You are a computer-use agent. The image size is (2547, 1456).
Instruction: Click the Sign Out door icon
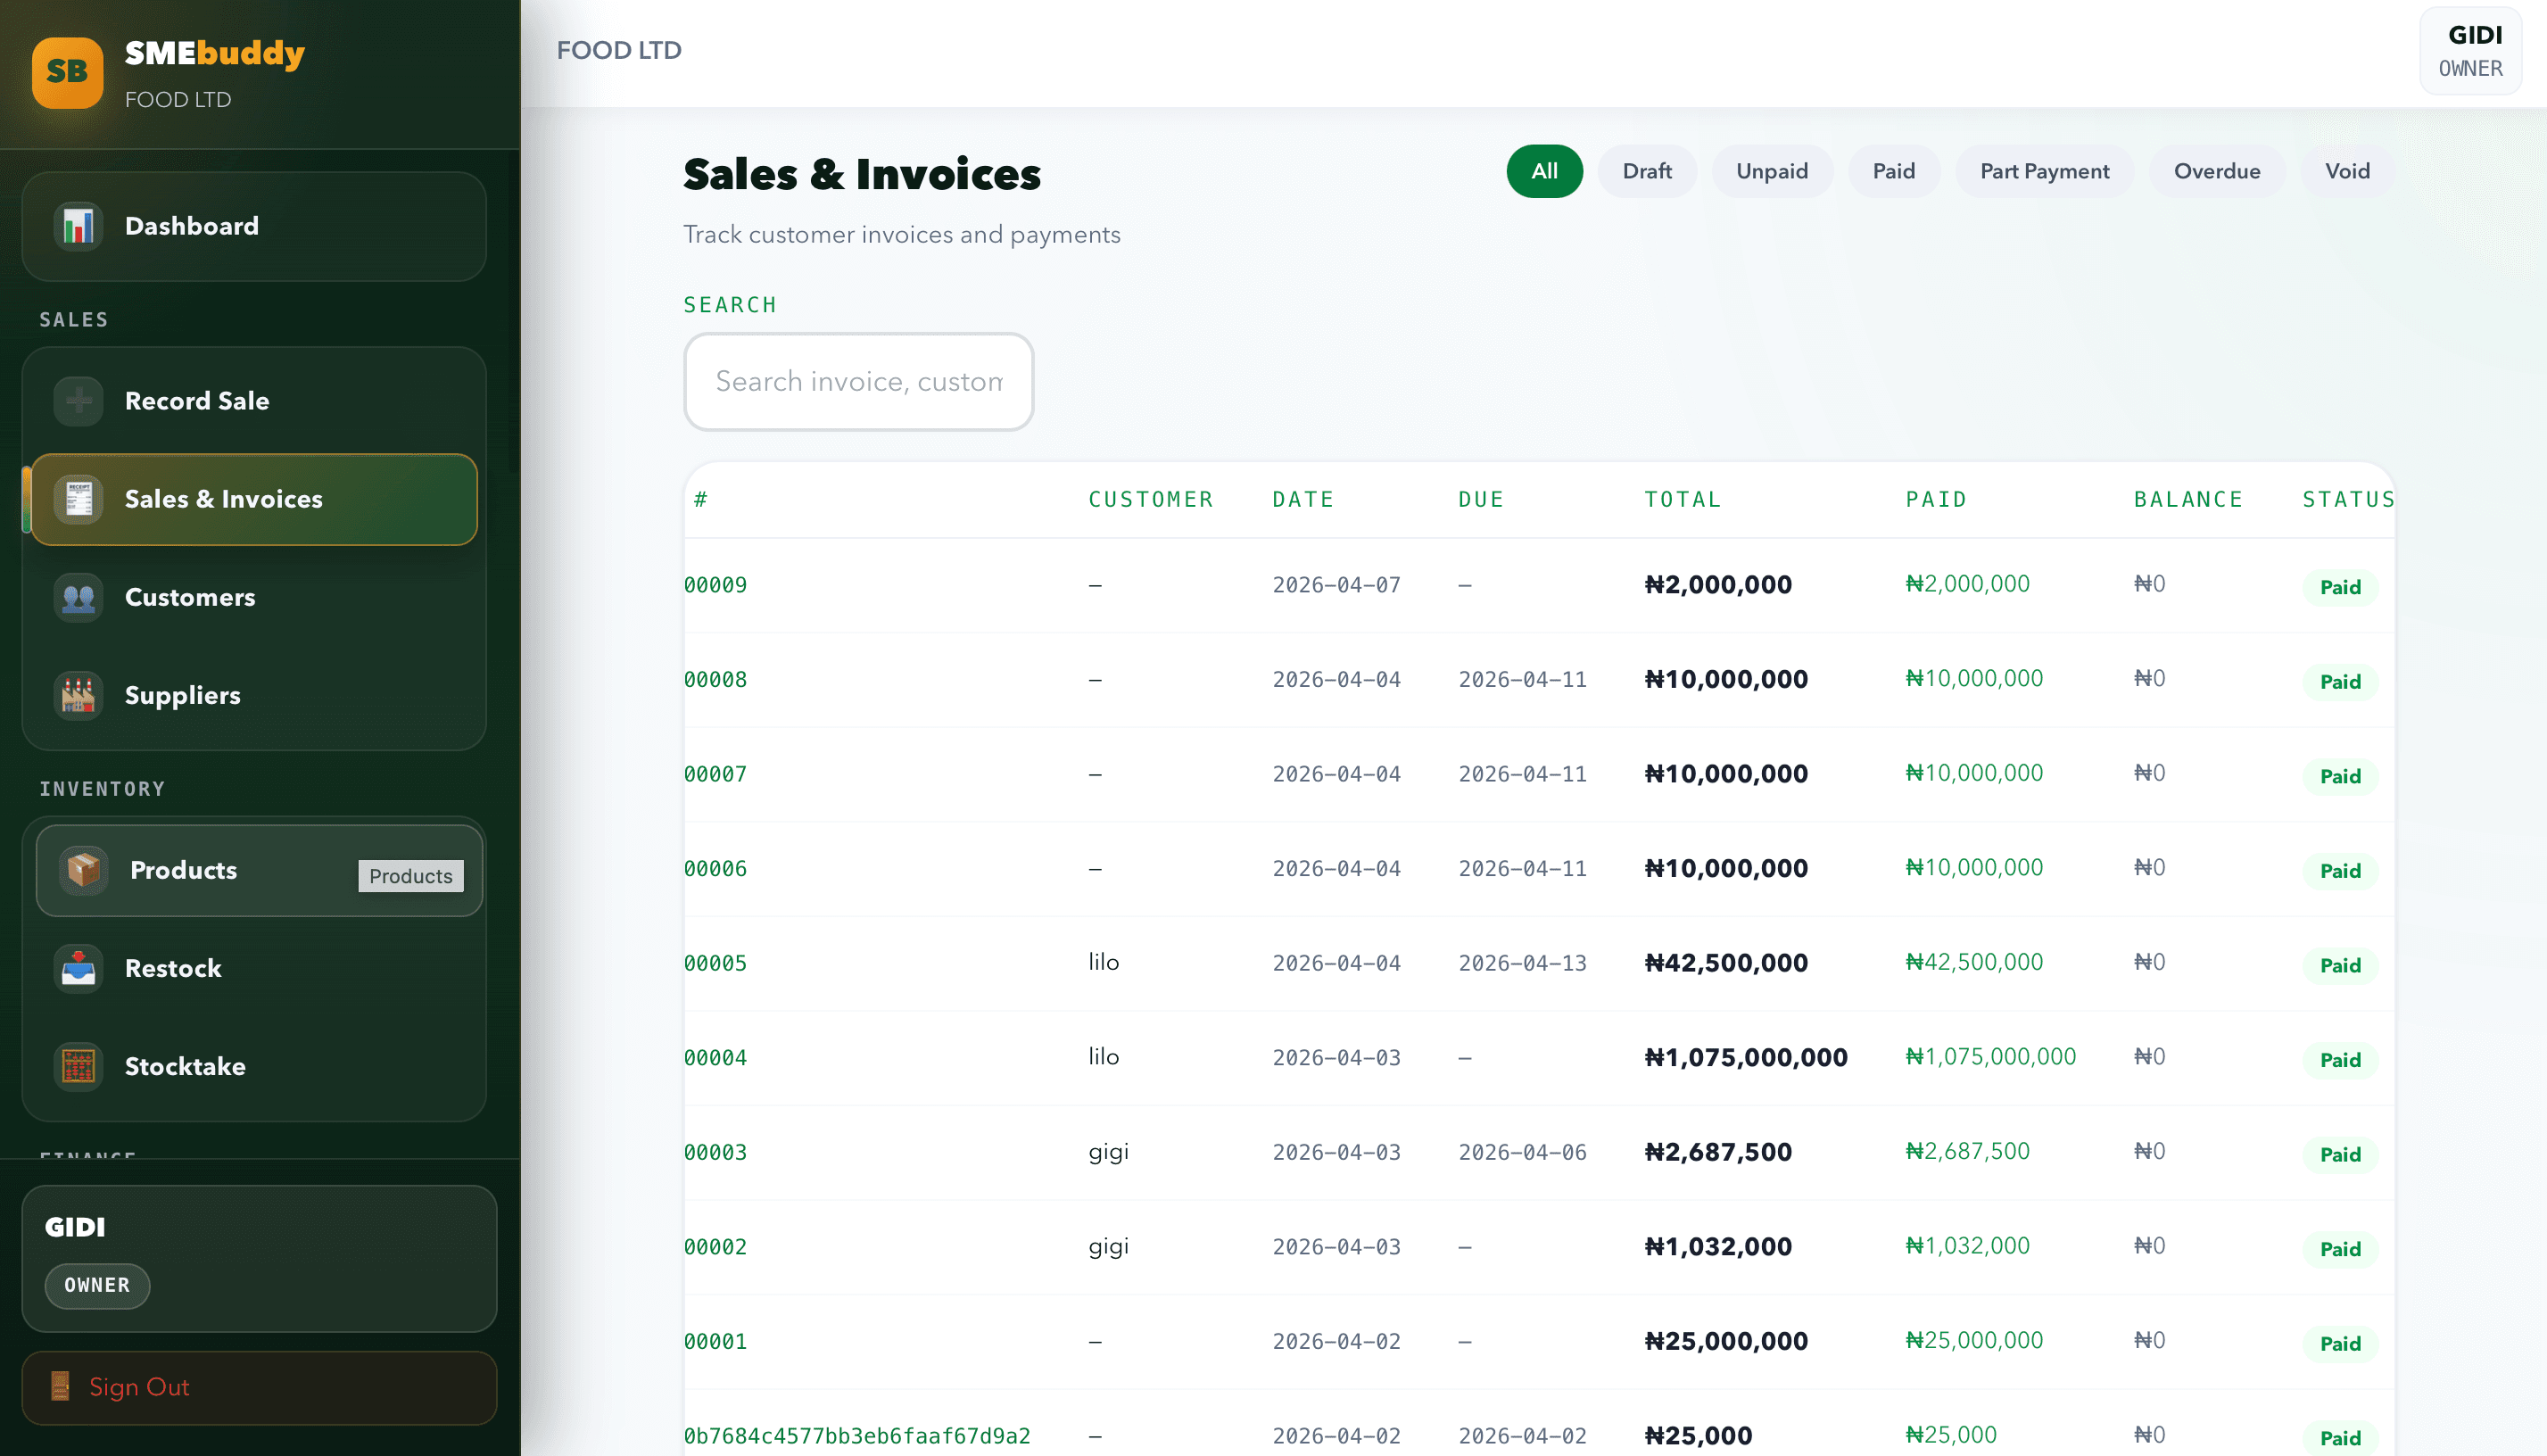tap(60, 1387)
